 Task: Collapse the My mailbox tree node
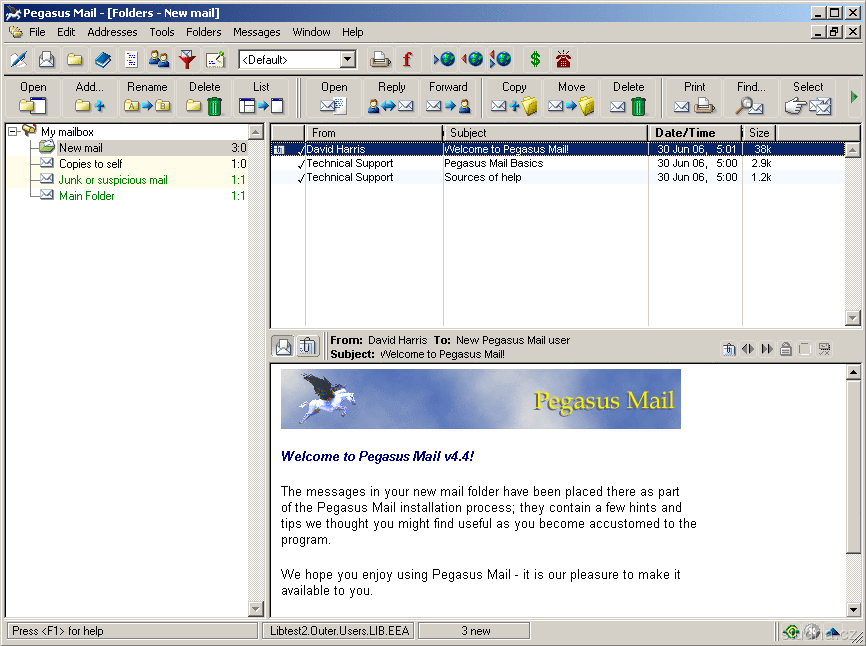[x=12, y=132]
